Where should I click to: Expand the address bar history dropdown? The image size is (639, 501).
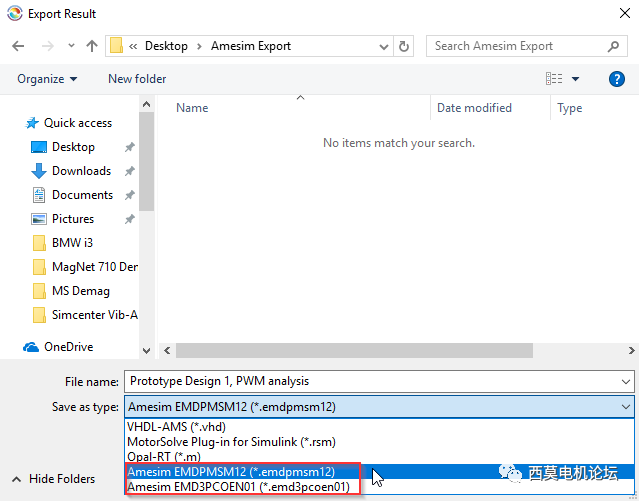tap(383, 46)
